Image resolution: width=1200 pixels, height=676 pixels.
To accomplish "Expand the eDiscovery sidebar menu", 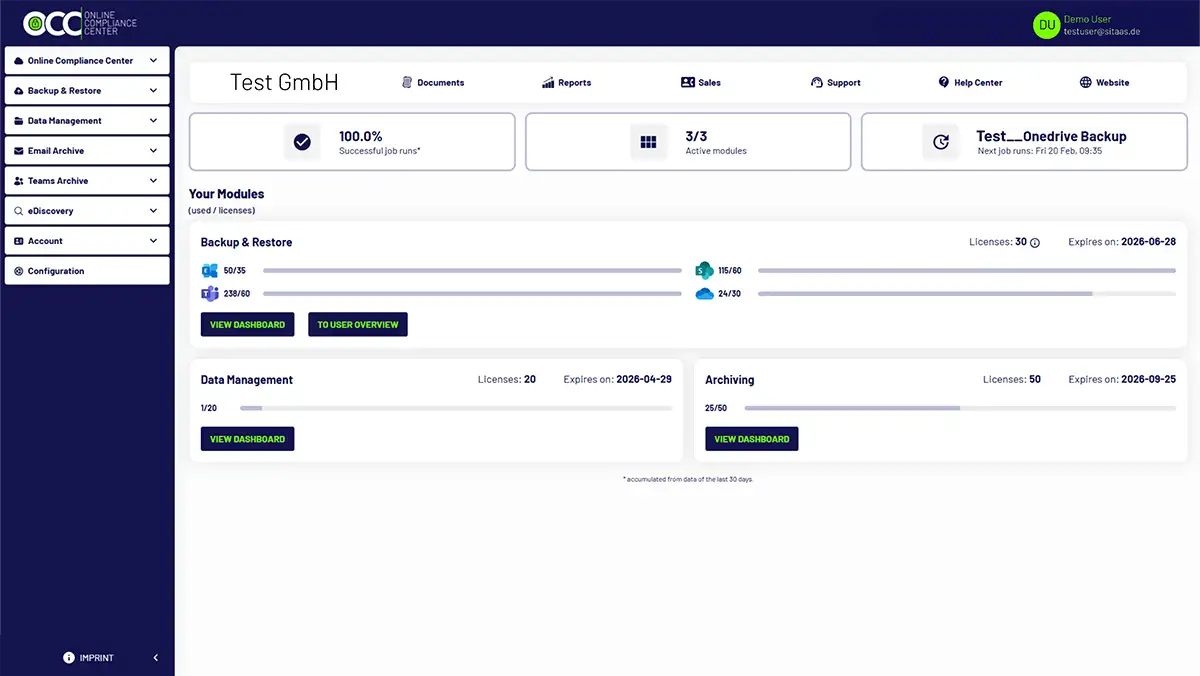I will [x=86, y=211].
